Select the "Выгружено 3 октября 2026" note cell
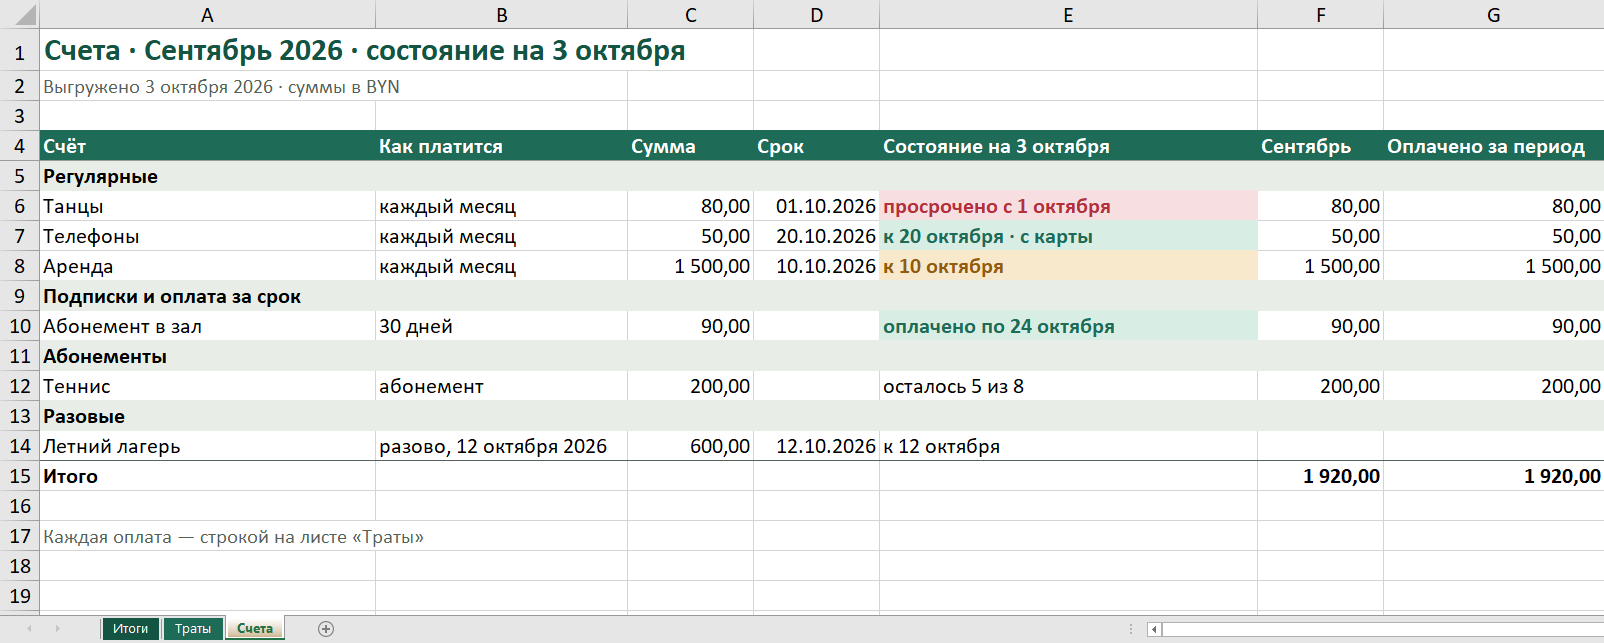 (207, 86)
